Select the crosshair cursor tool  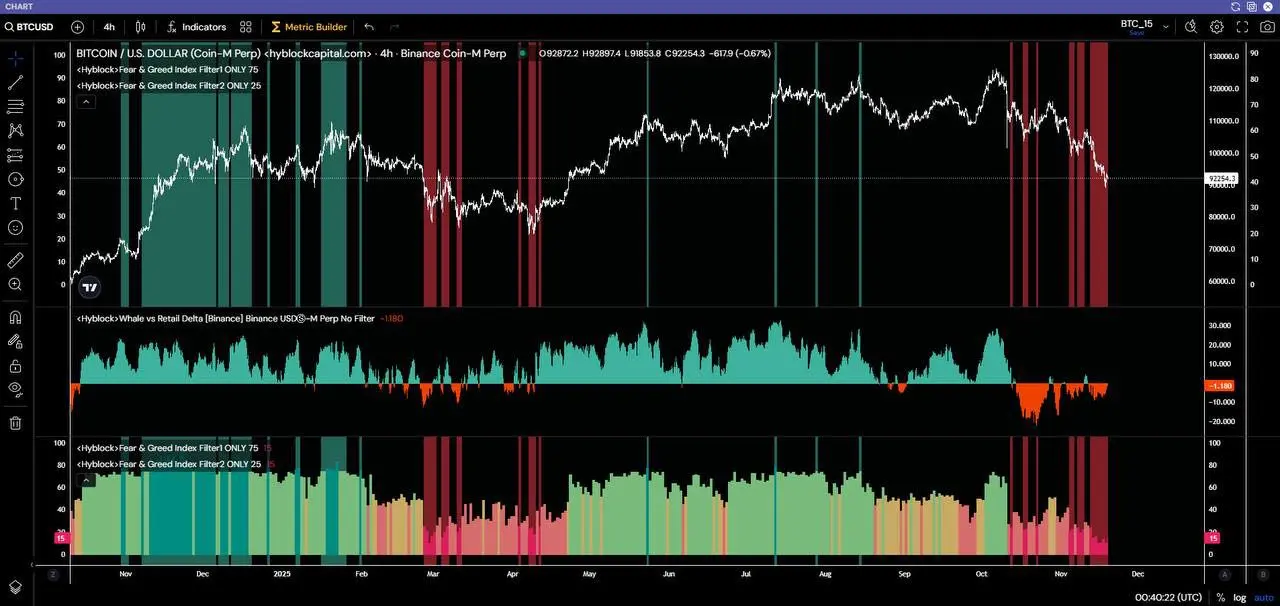click(15, 59)
